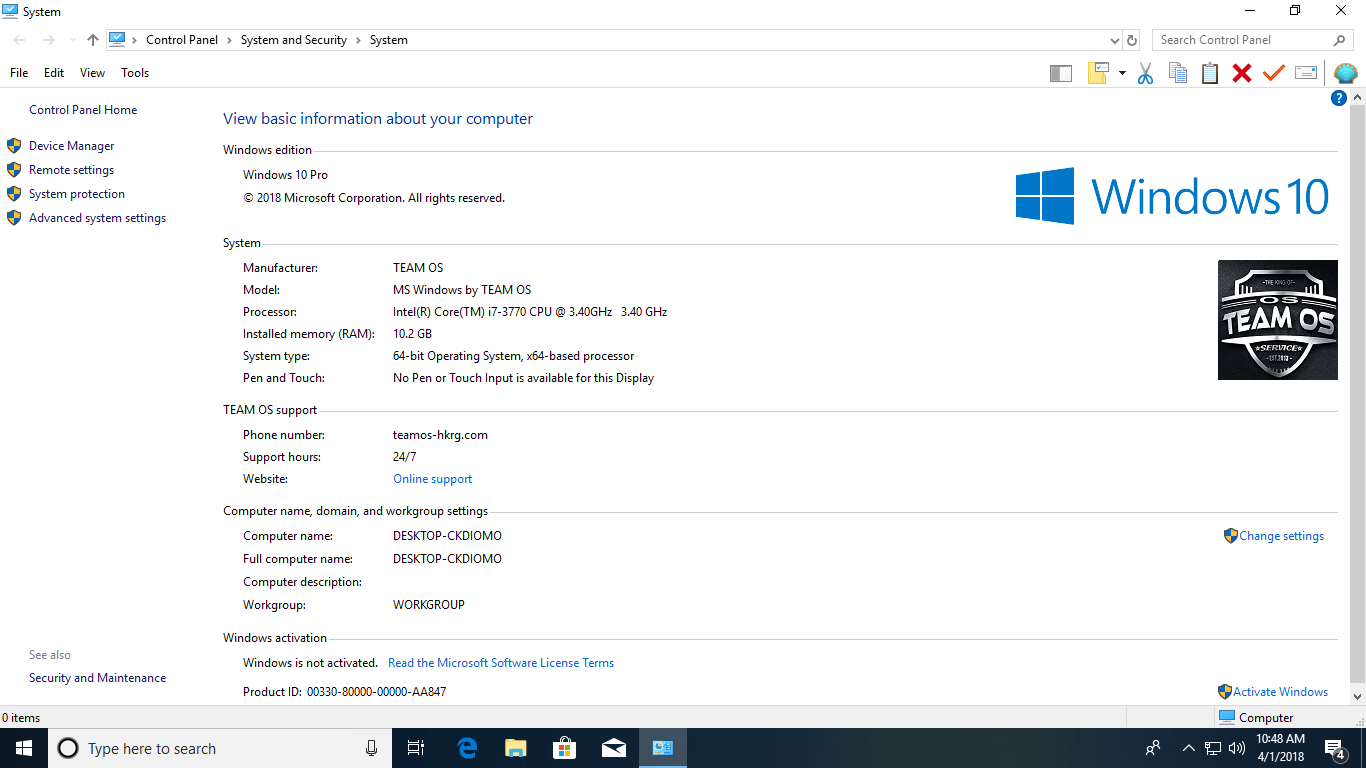Open File Explorer from taskbar
This screenshot has width=1366, height=768.
click(515, 748)
